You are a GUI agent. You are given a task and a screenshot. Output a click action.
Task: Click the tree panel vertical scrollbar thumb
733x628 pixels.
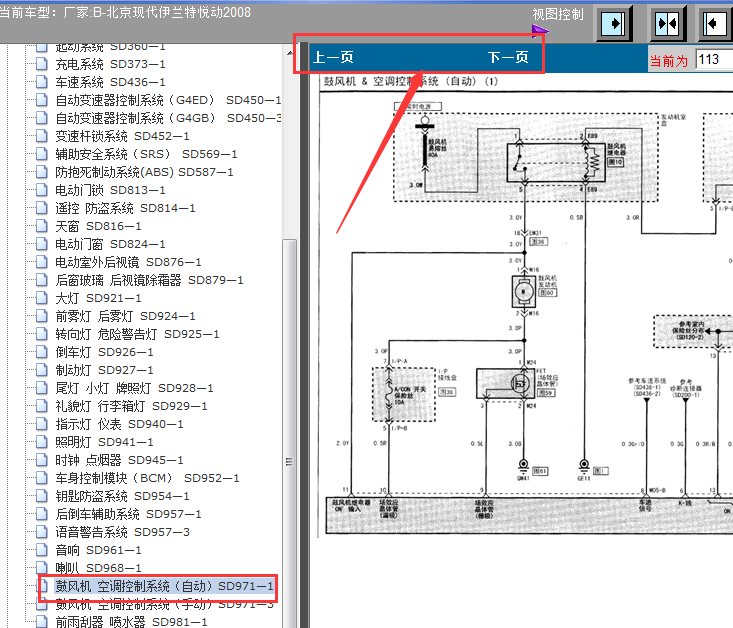click(x=289, y=434)
